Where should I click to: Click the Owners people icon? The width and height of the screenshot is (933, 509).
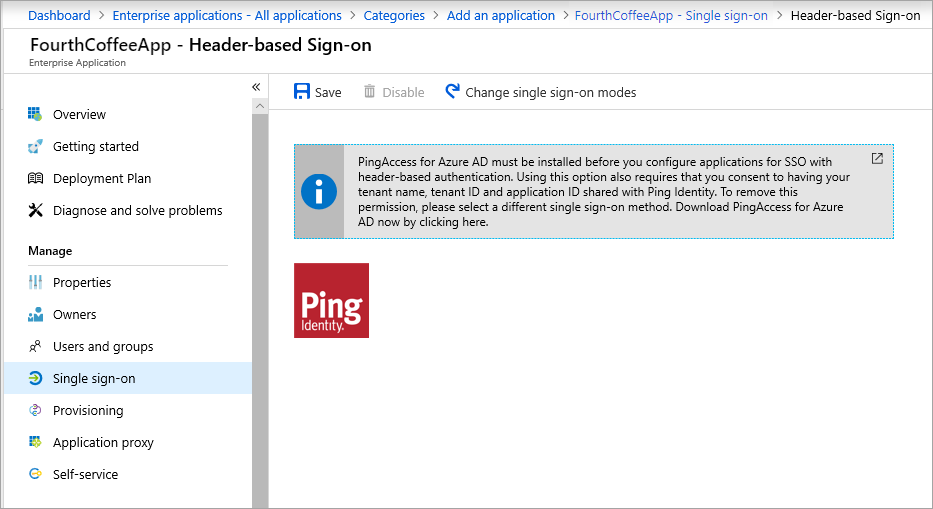point(35,314)
